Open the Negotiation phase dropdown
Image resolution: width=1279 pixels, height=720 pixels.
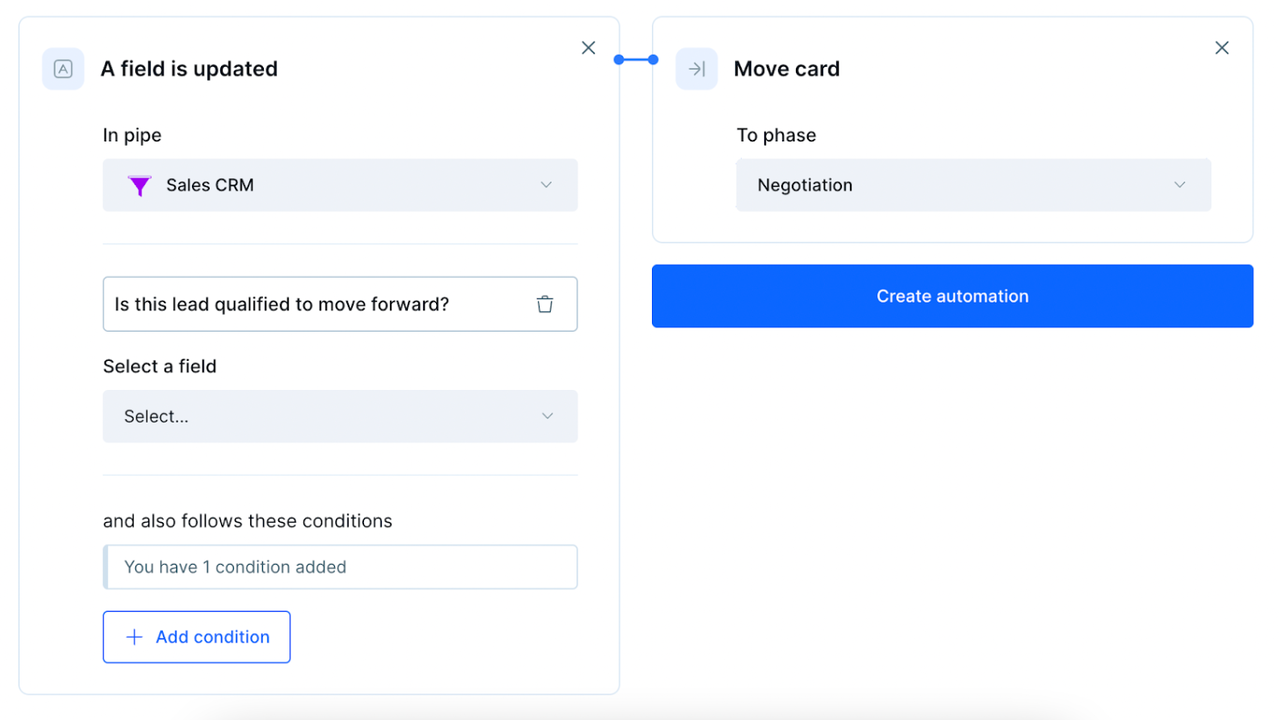click(x=973, y=185)
